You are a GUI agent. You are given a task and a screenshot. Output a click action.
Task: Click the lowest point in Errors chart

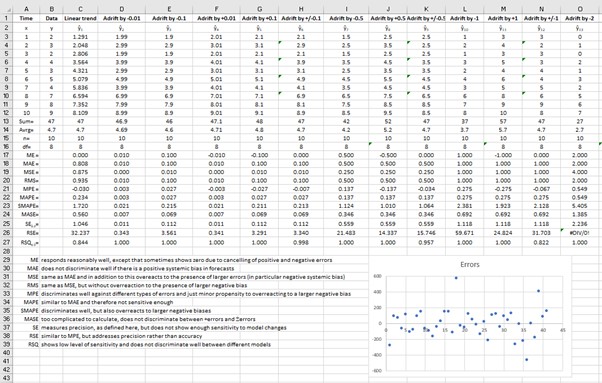pos(527,360)
